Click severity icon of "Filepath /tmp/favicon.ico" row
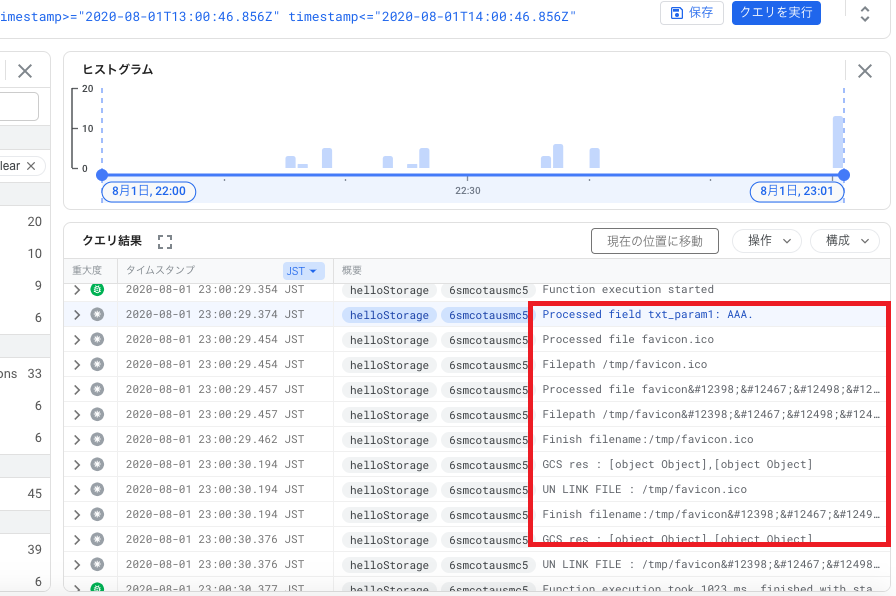The height and width of the screenshot is (596, 896). pyautogui.click(x=97, y=365)
